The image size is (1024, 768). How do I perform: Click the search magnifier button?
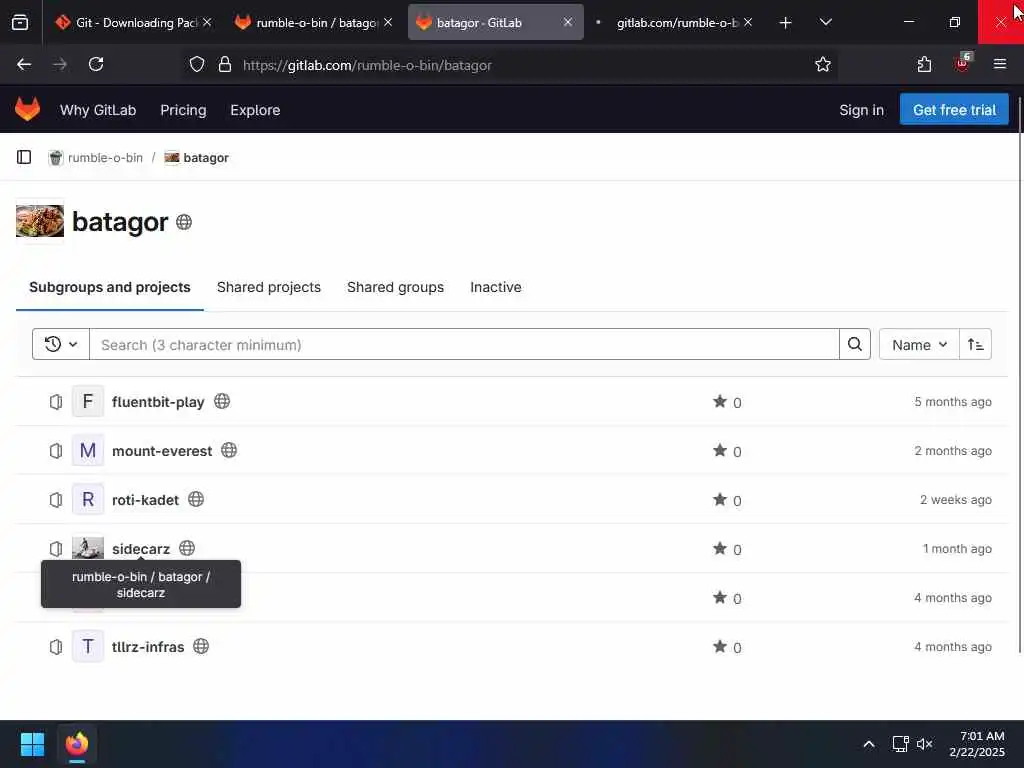(x=854, y=344)
